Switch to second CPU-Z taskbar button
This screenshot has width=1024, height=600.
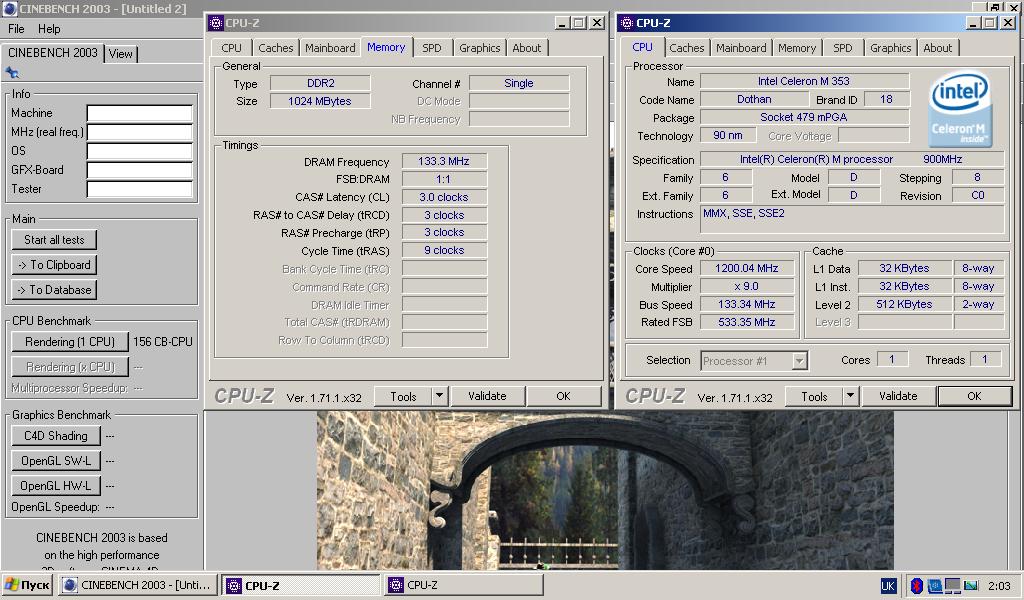click(x=462, y=585)
